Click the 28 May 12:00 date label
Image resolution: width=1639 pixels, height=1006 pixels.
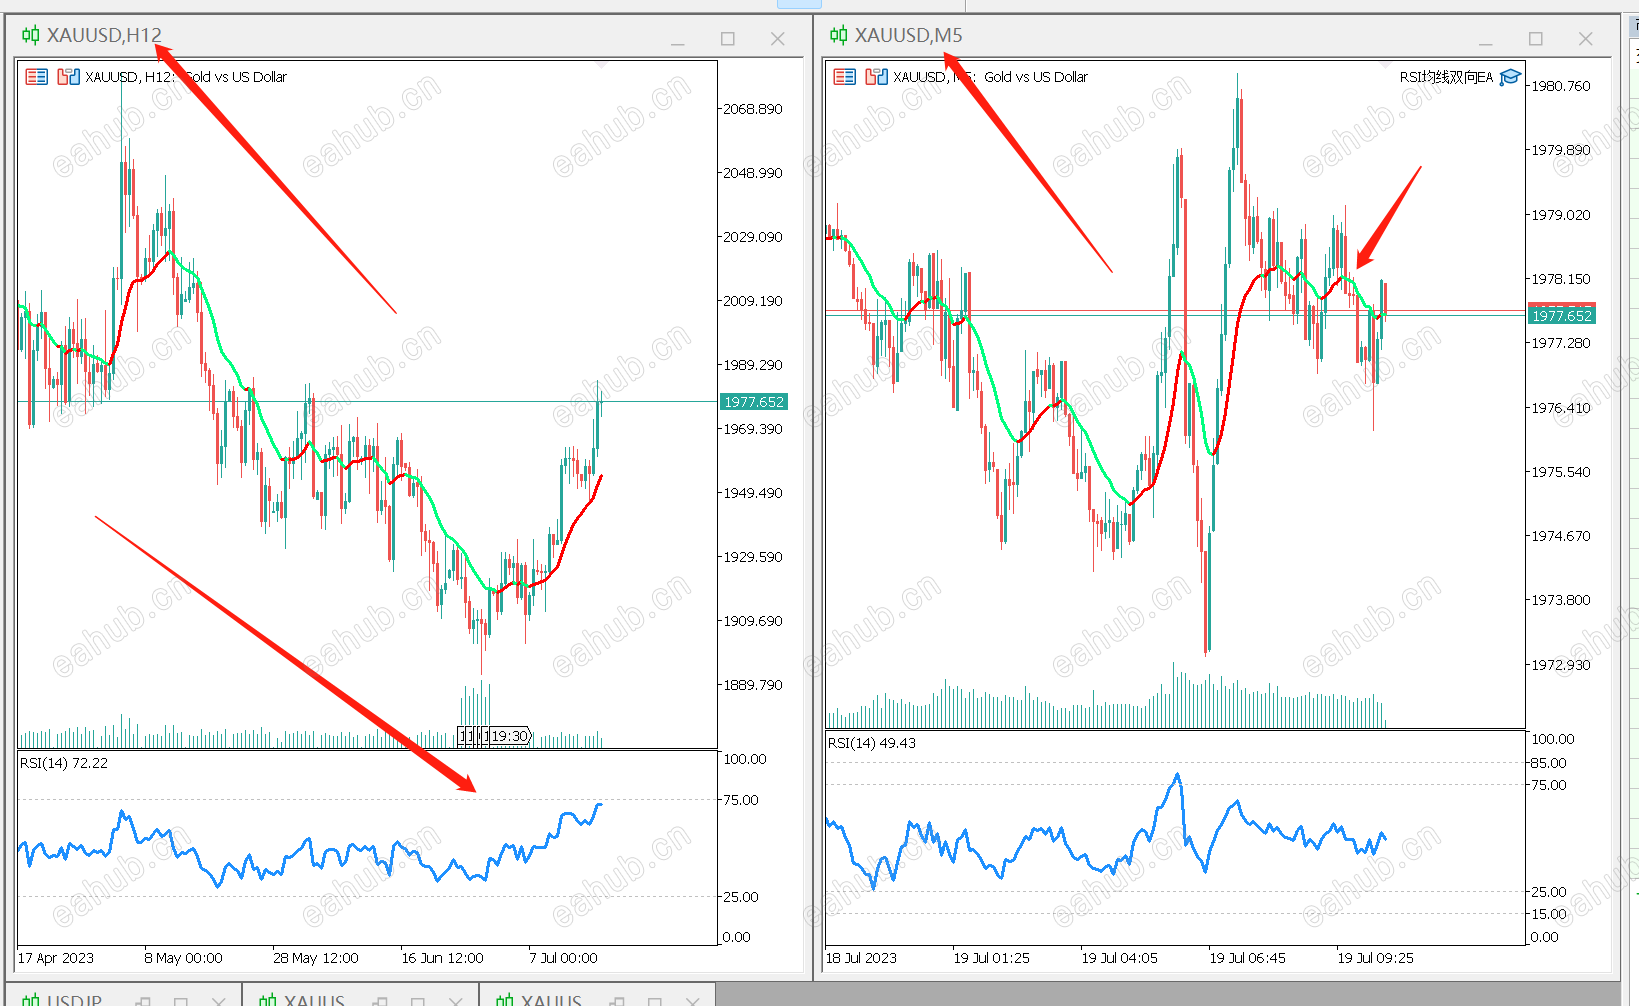click(316, 958)
